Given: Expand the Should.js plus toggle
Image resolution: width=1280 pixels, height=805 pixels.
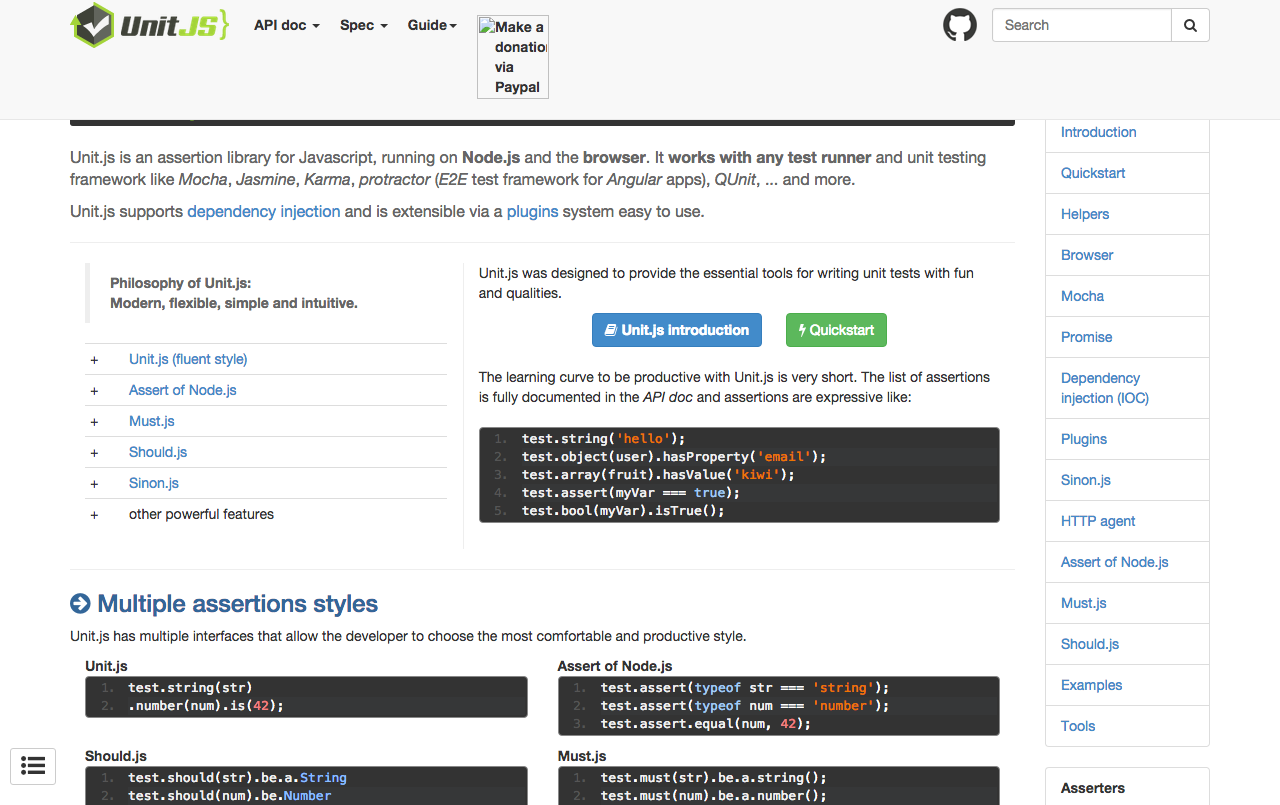Looking at the screenshot, I should 94,453.
